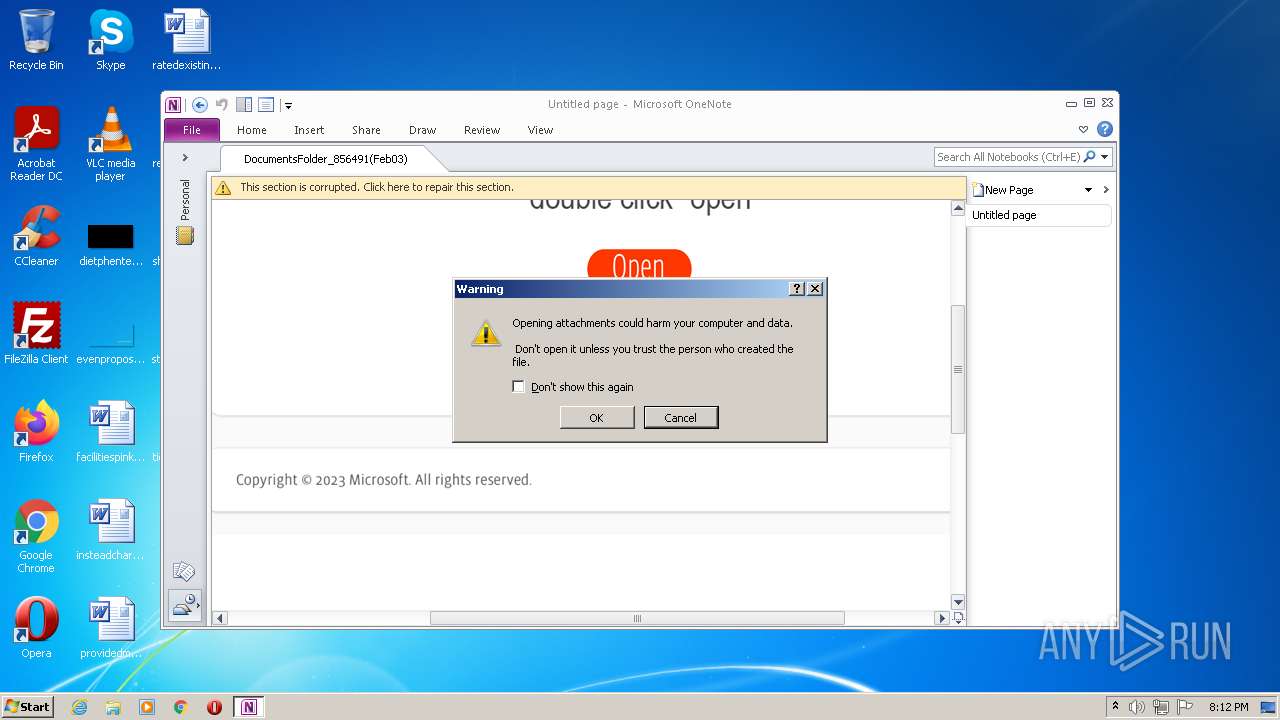Open Windows Explorer from taskbar

113,707
